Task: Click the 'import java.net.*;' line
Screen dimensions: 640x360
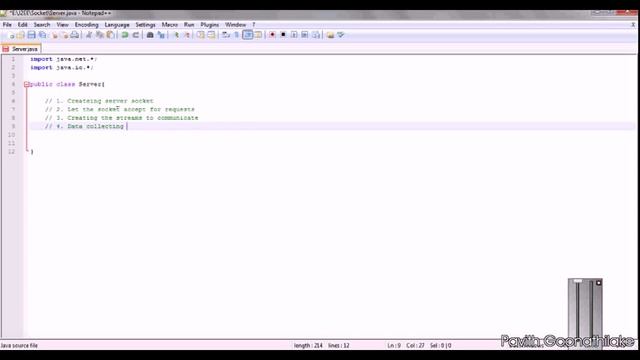Action: tap(63, 59)
